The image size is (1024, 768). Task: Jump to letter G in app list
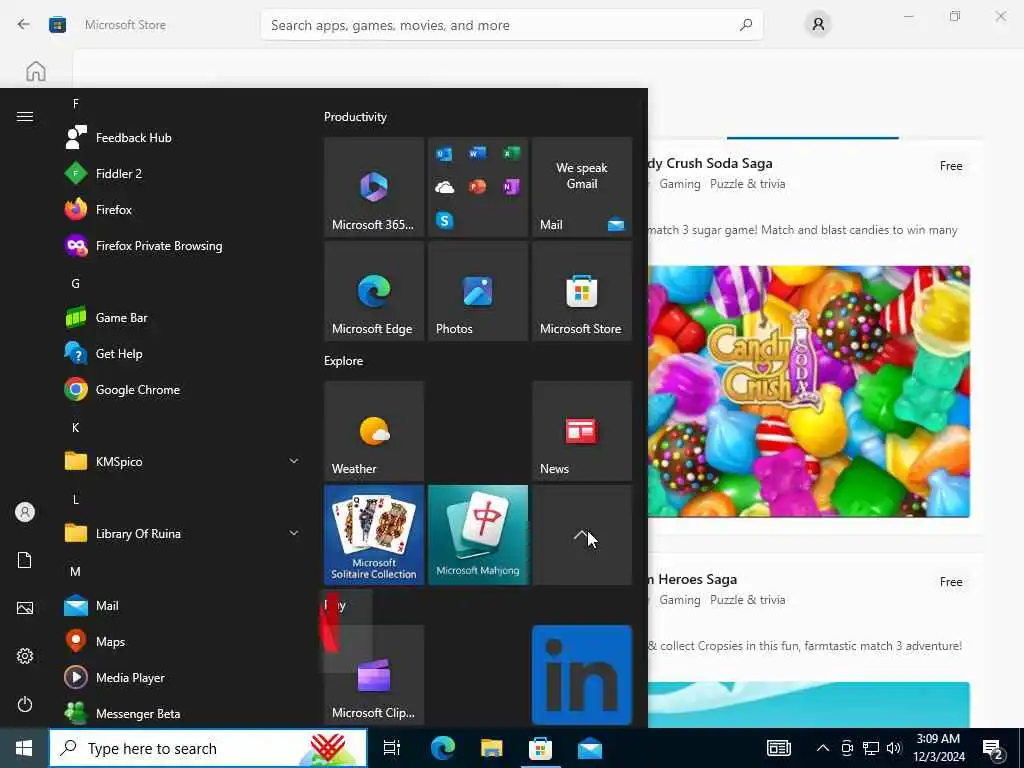click(76, 283)
